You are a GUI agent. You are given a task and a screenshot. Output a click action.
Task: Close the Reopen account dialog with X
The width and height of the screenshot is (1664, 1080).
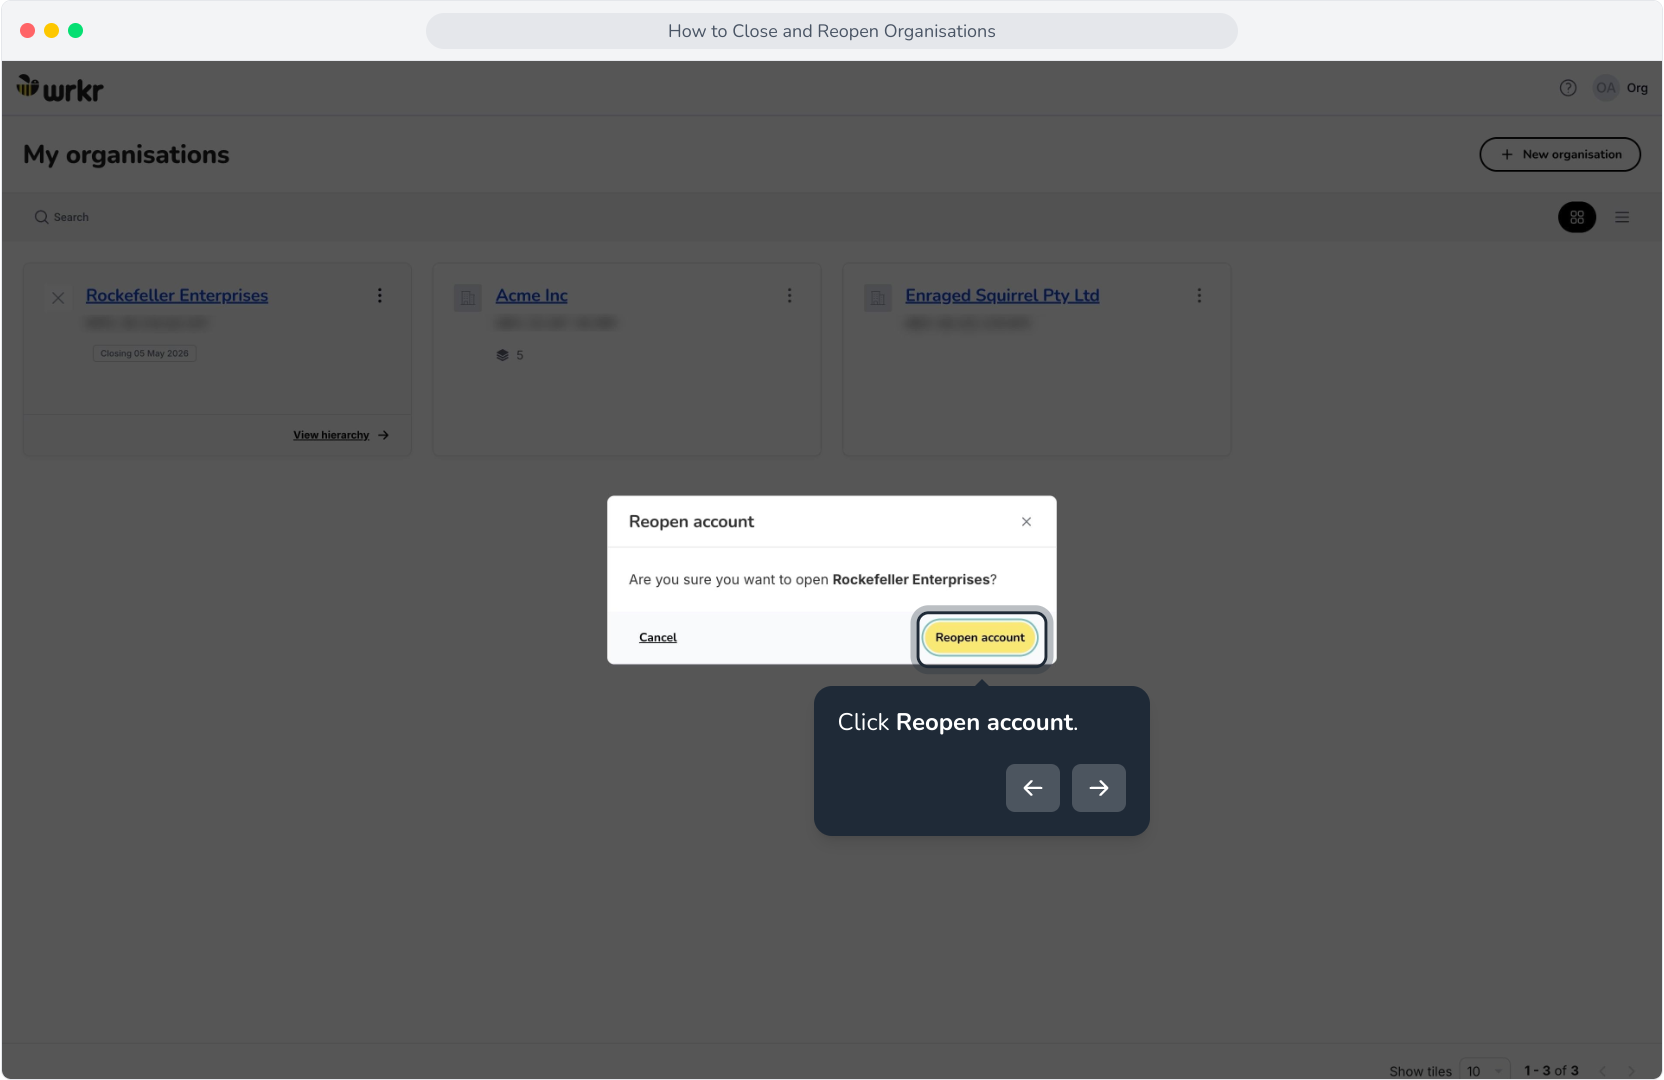[1026, 522]
